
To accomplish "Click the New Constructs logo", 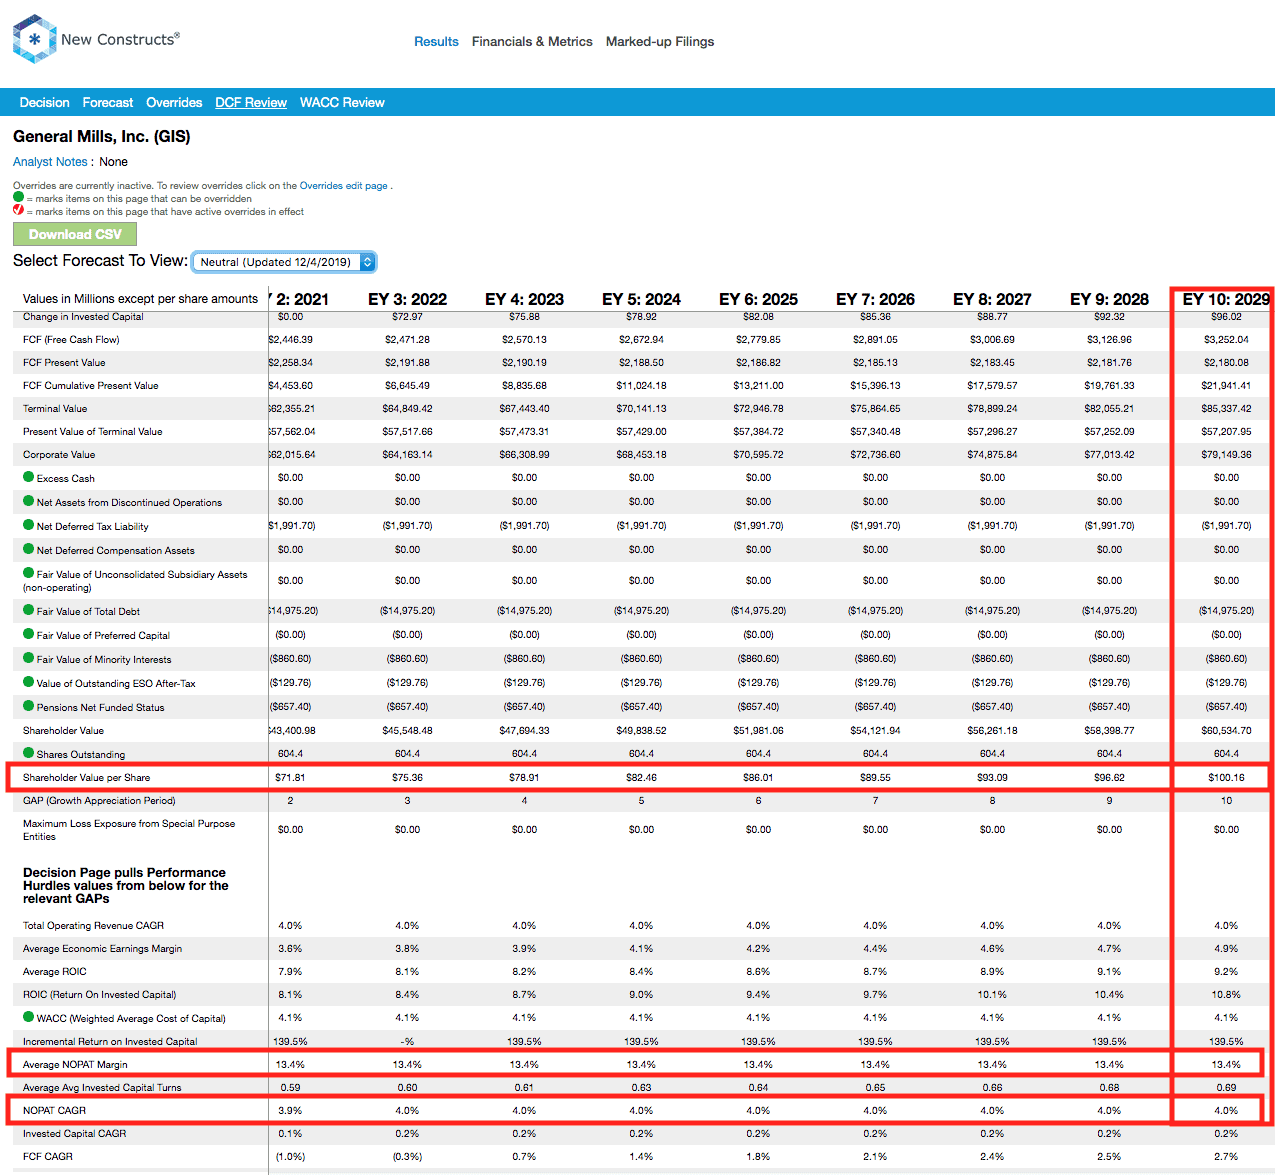I will [96, 39].
